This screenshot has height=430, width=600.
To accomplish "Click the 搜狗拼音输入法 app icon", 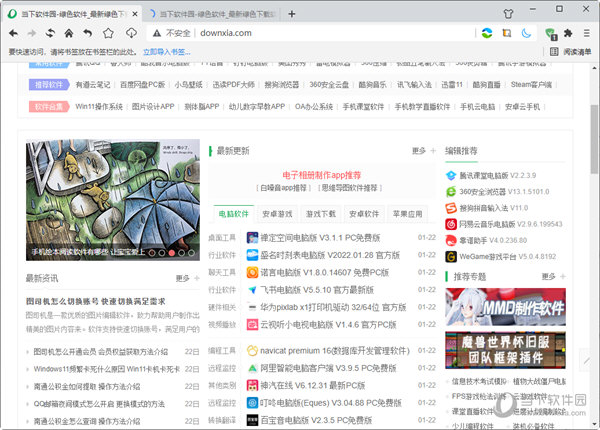I will 451,208.
